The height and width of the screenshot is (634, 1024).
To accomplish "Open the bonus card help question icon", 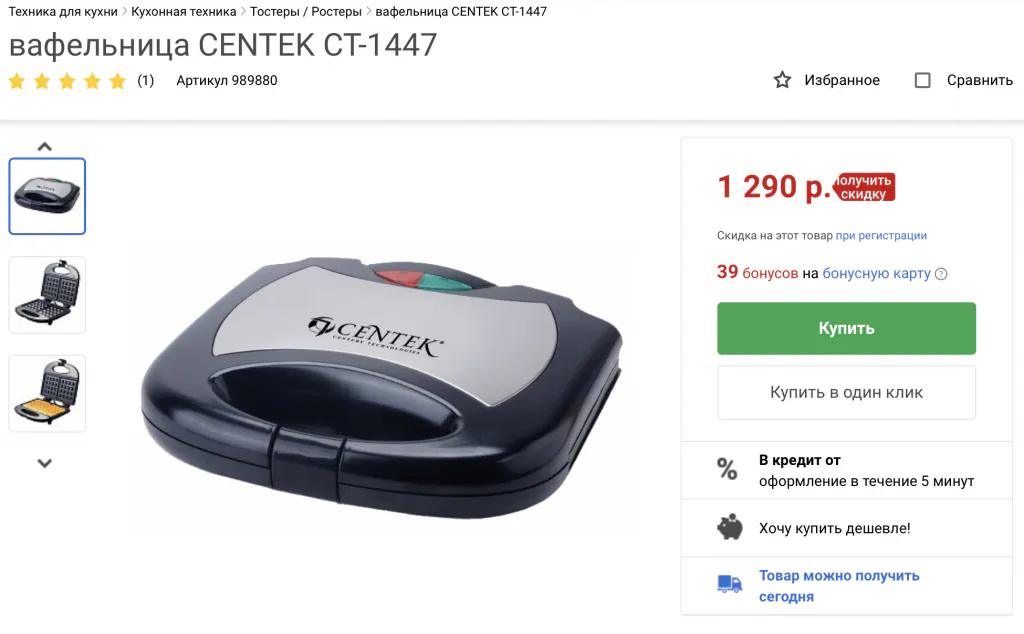I will pos(940,274).
